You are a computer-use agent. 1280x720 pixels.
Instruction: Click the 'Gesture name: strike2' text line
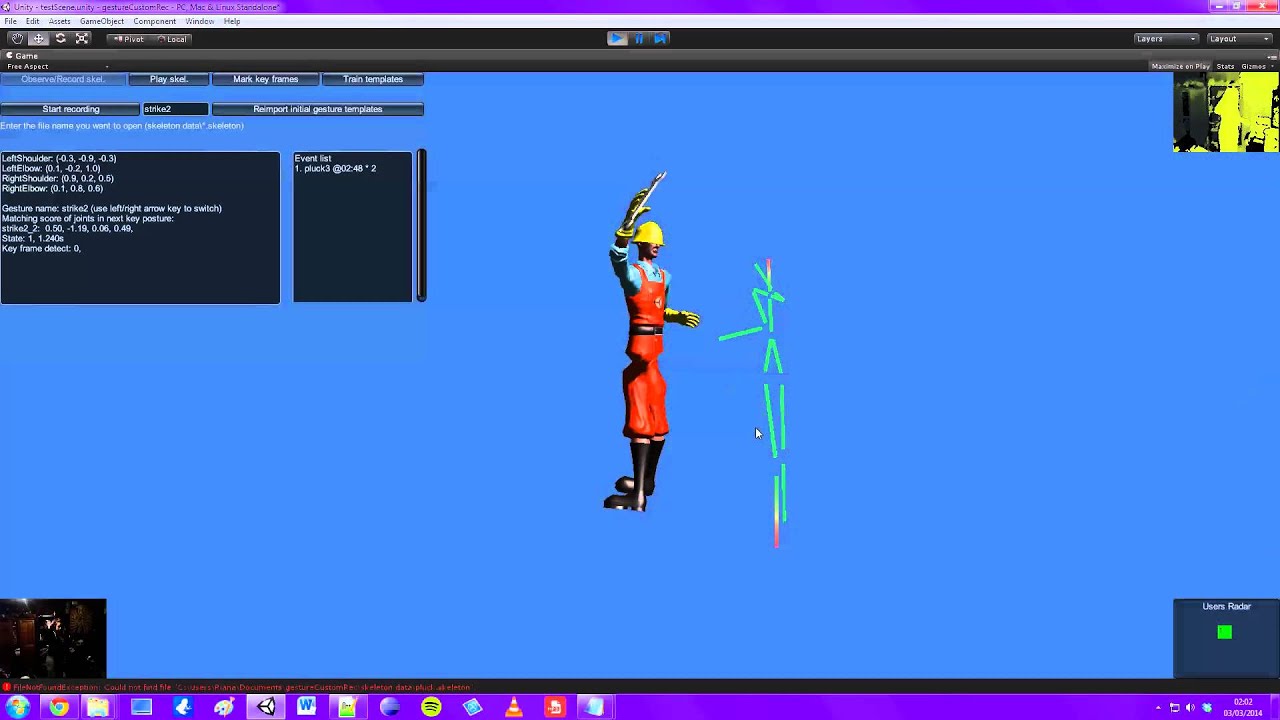coord(112,209)
